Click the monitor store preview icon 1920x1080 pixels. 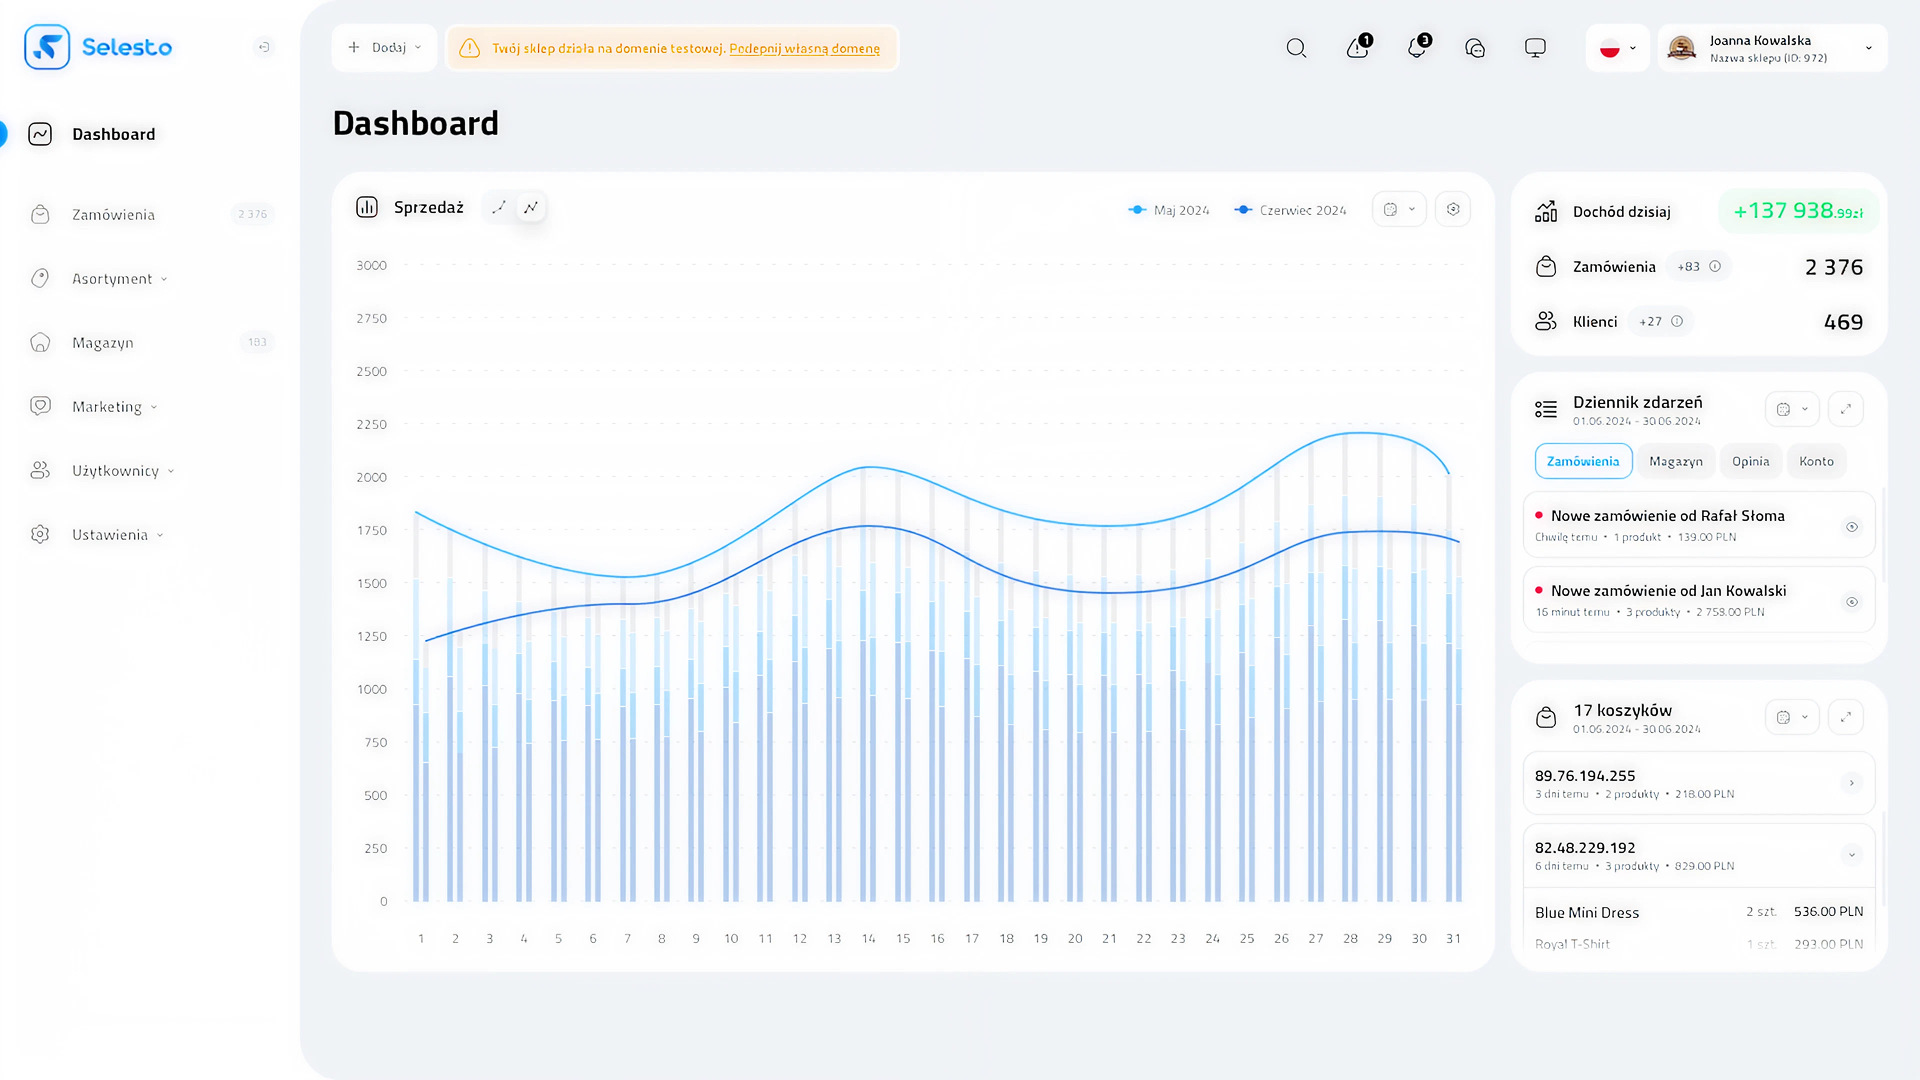1535,48
